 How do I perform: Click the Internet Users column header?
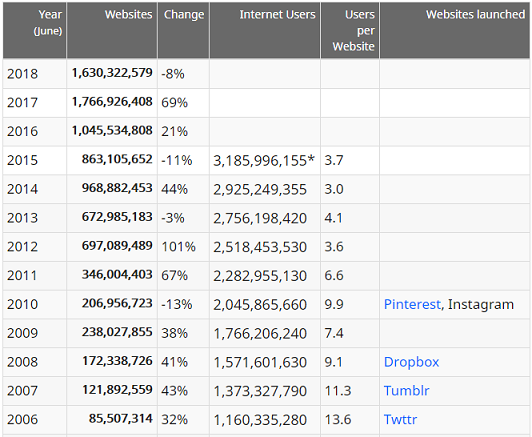click(x=265, y=30)
